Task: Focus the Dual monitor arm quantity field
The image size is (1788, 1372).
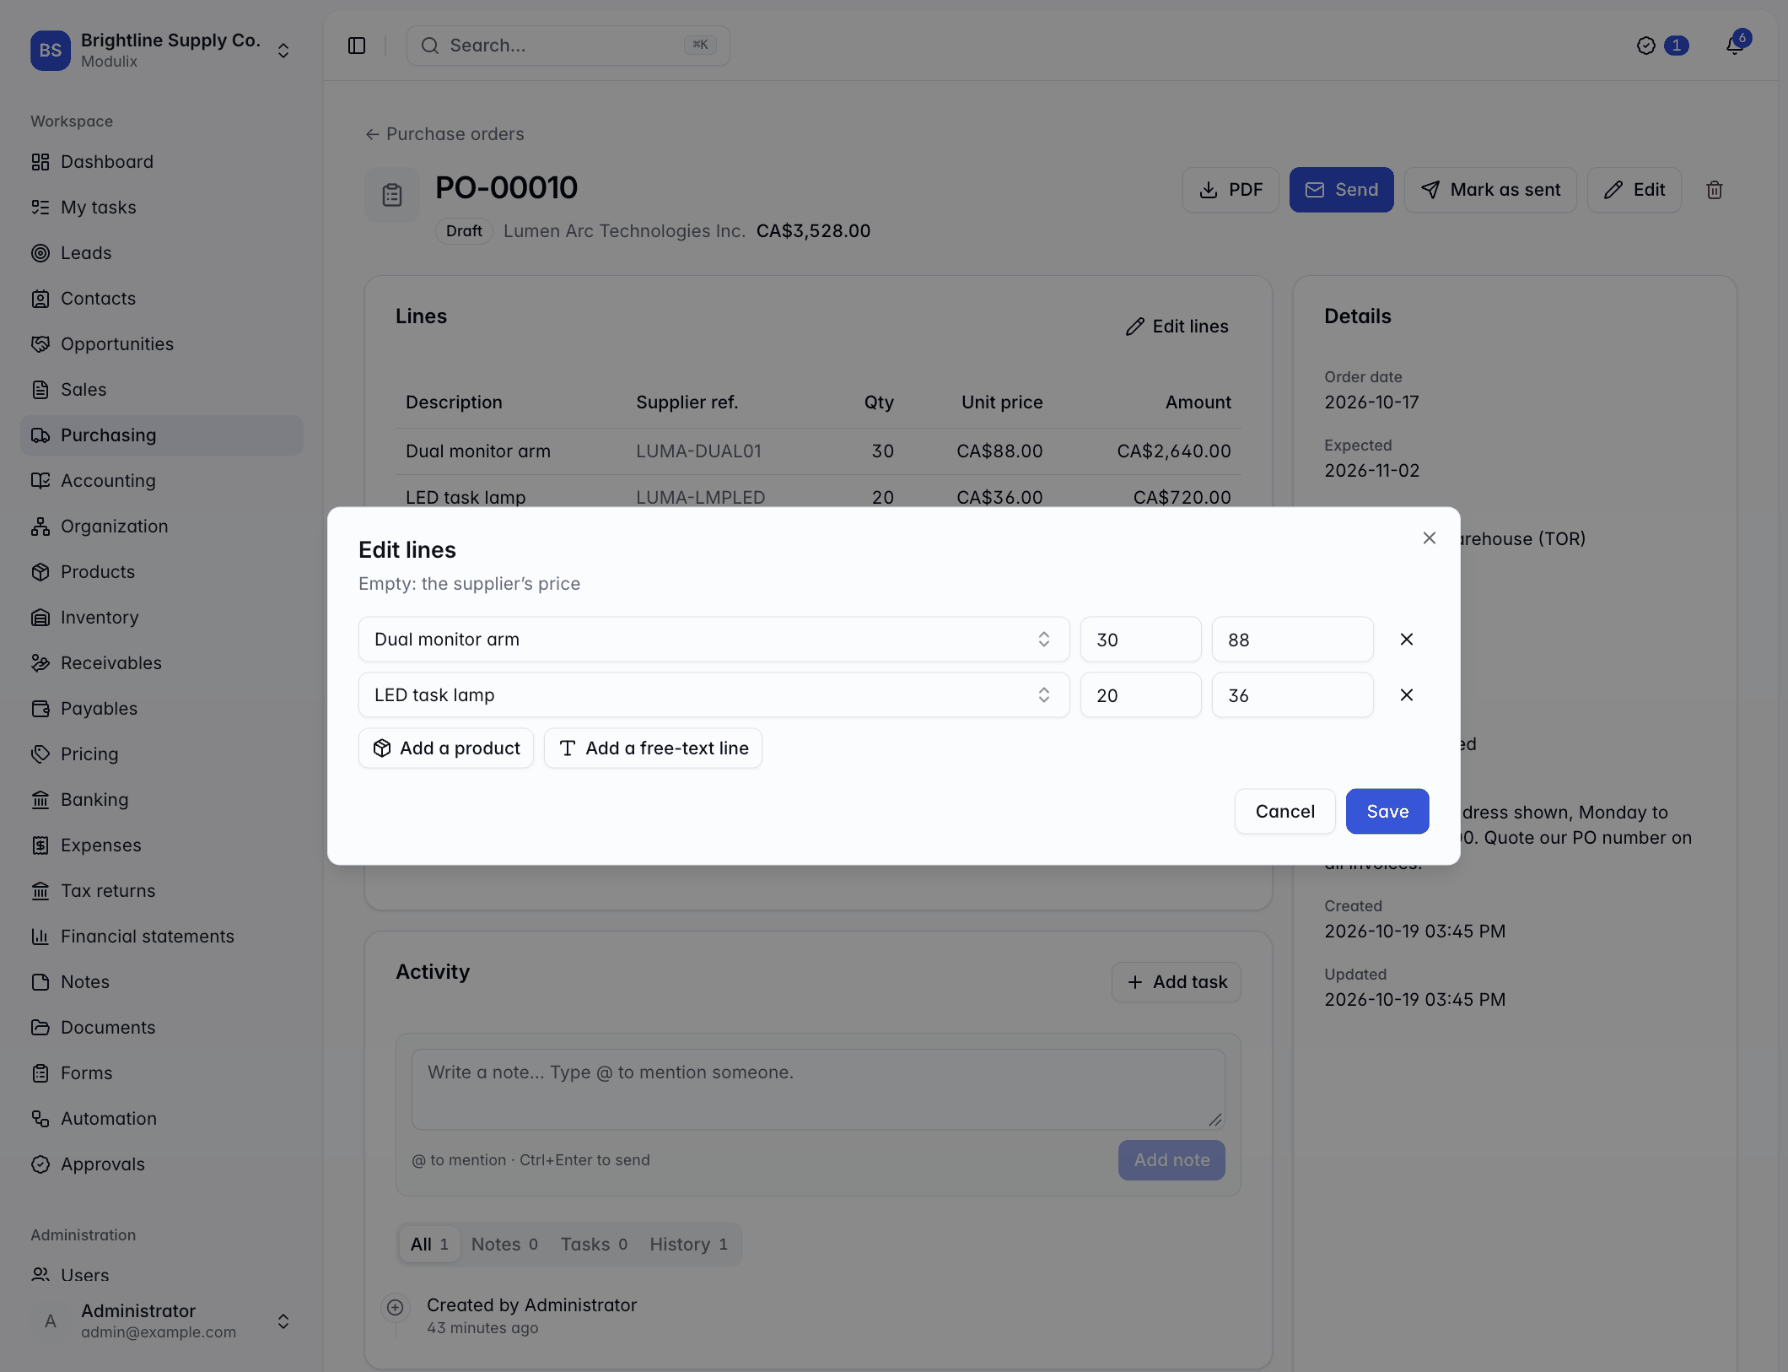Action: [1140, 639]
